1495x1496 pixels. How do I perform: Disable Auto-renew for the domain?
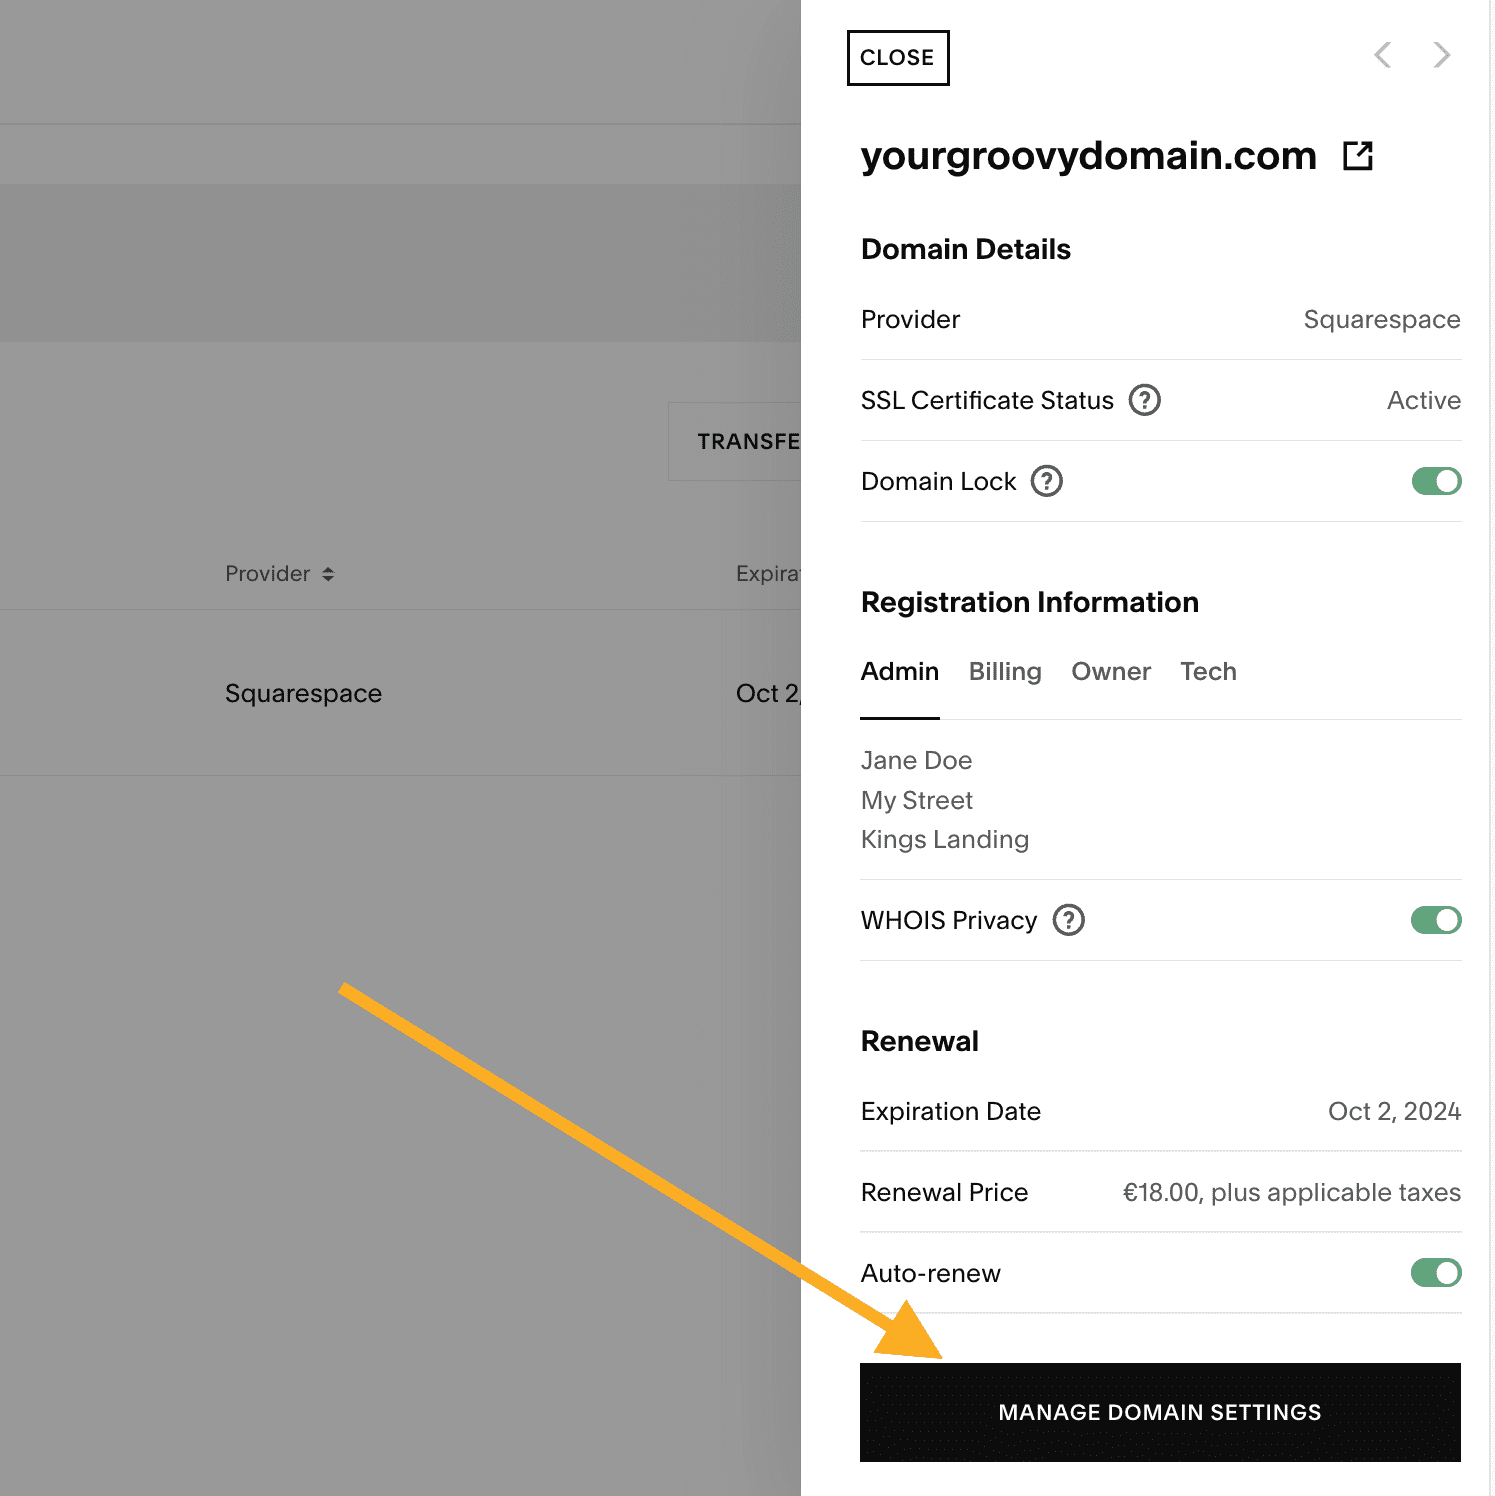coord(1434,1272)
